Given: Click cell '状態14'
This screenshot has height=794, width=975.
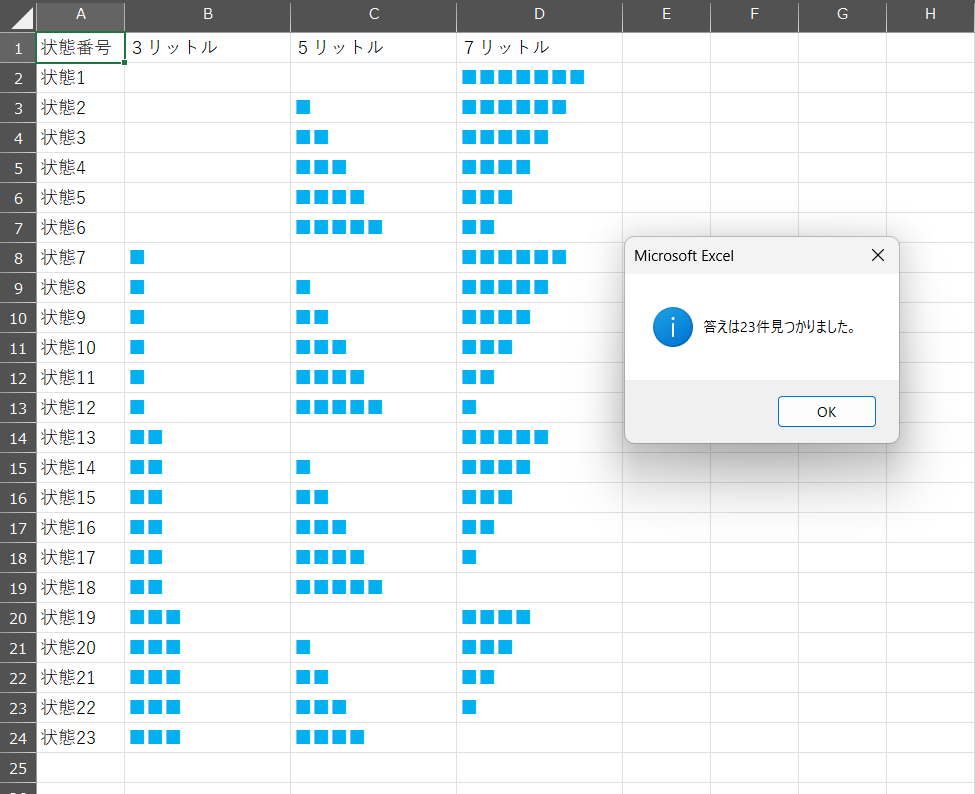Looking at the screenshot, I should point(80,468).
